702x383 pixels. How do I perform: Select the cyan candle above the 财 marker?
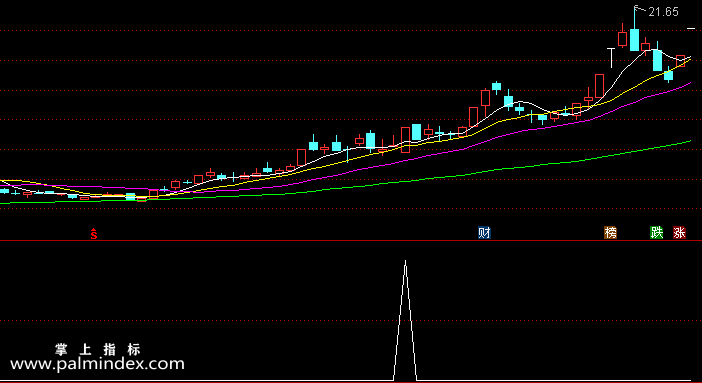pyautogui.click(x=497, y=87)
